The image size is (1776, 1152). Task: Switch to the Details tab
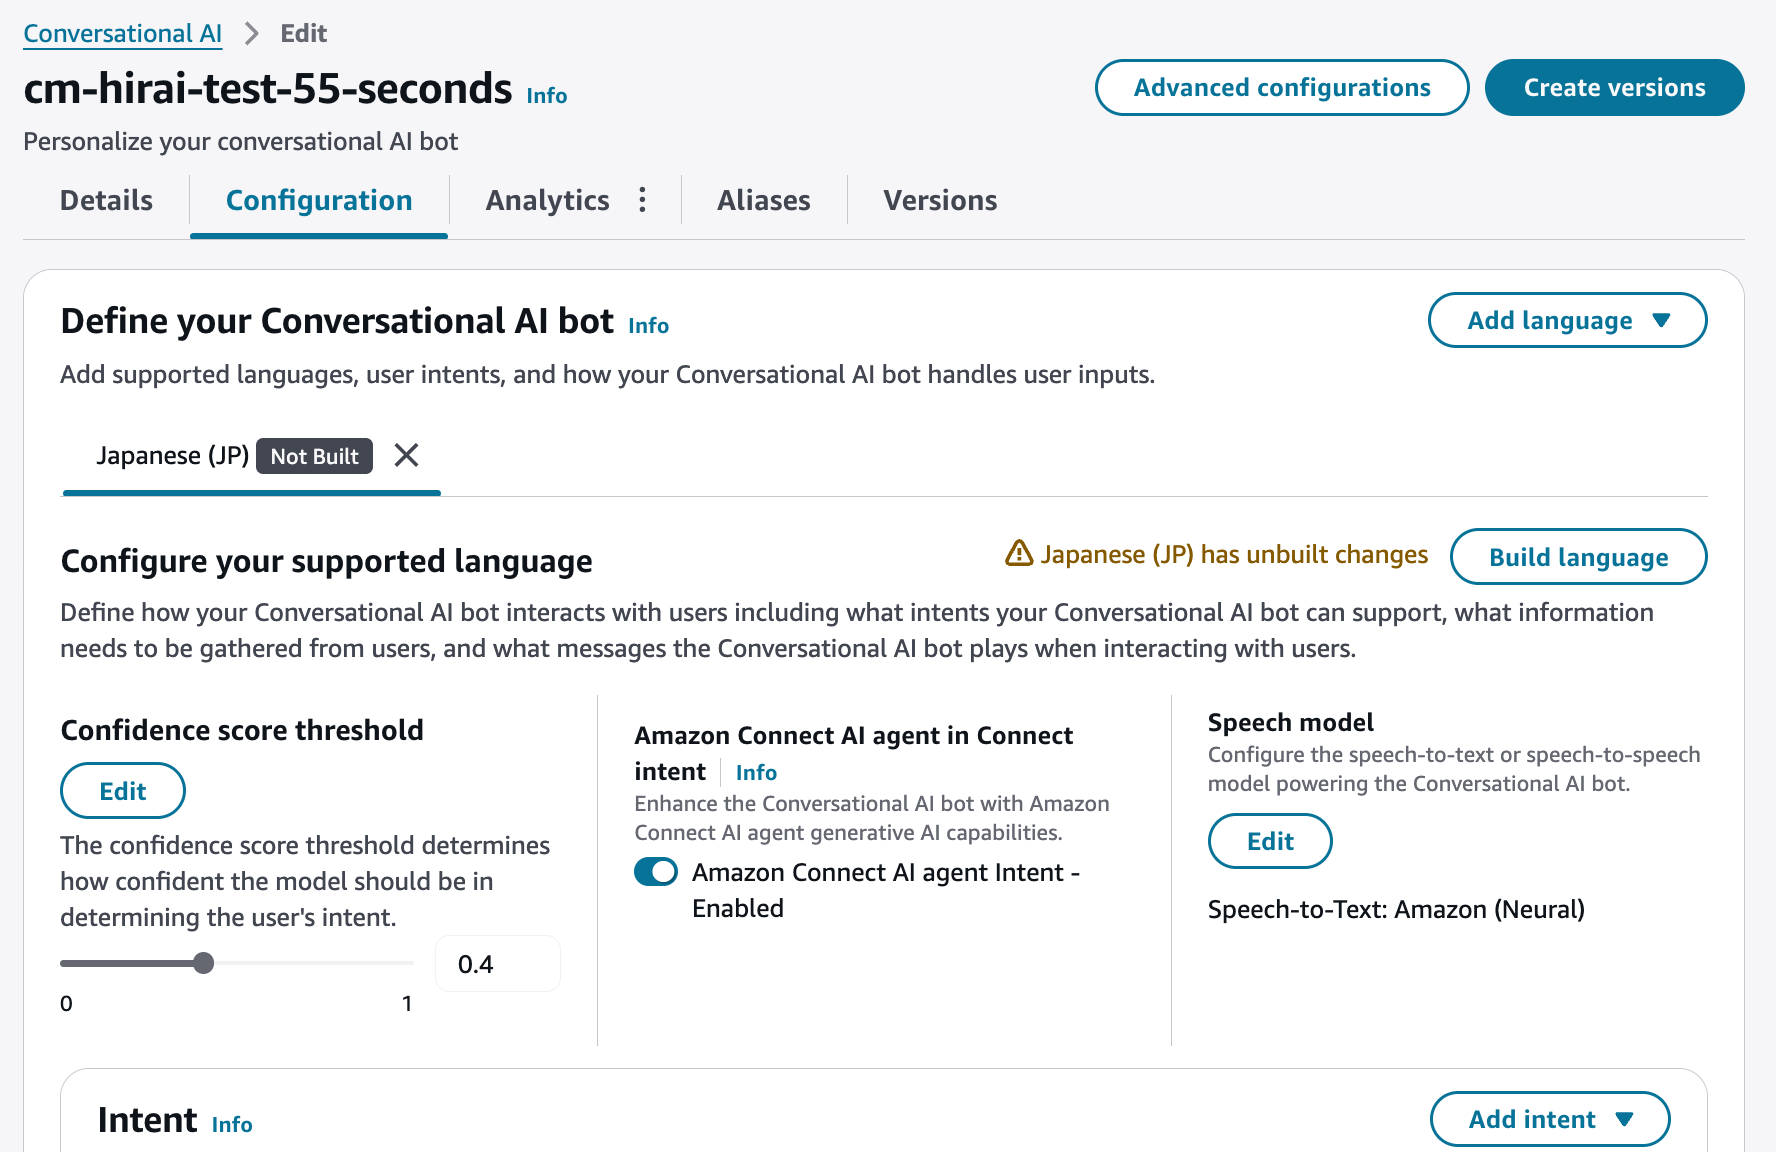[x=106, y=201]
